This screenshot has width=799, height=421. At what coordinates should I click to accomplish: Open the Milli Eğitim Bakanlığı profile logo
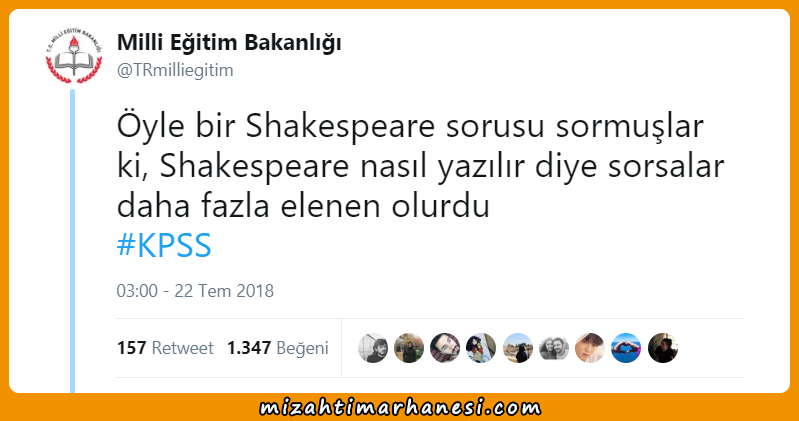(x=74, y=56)
